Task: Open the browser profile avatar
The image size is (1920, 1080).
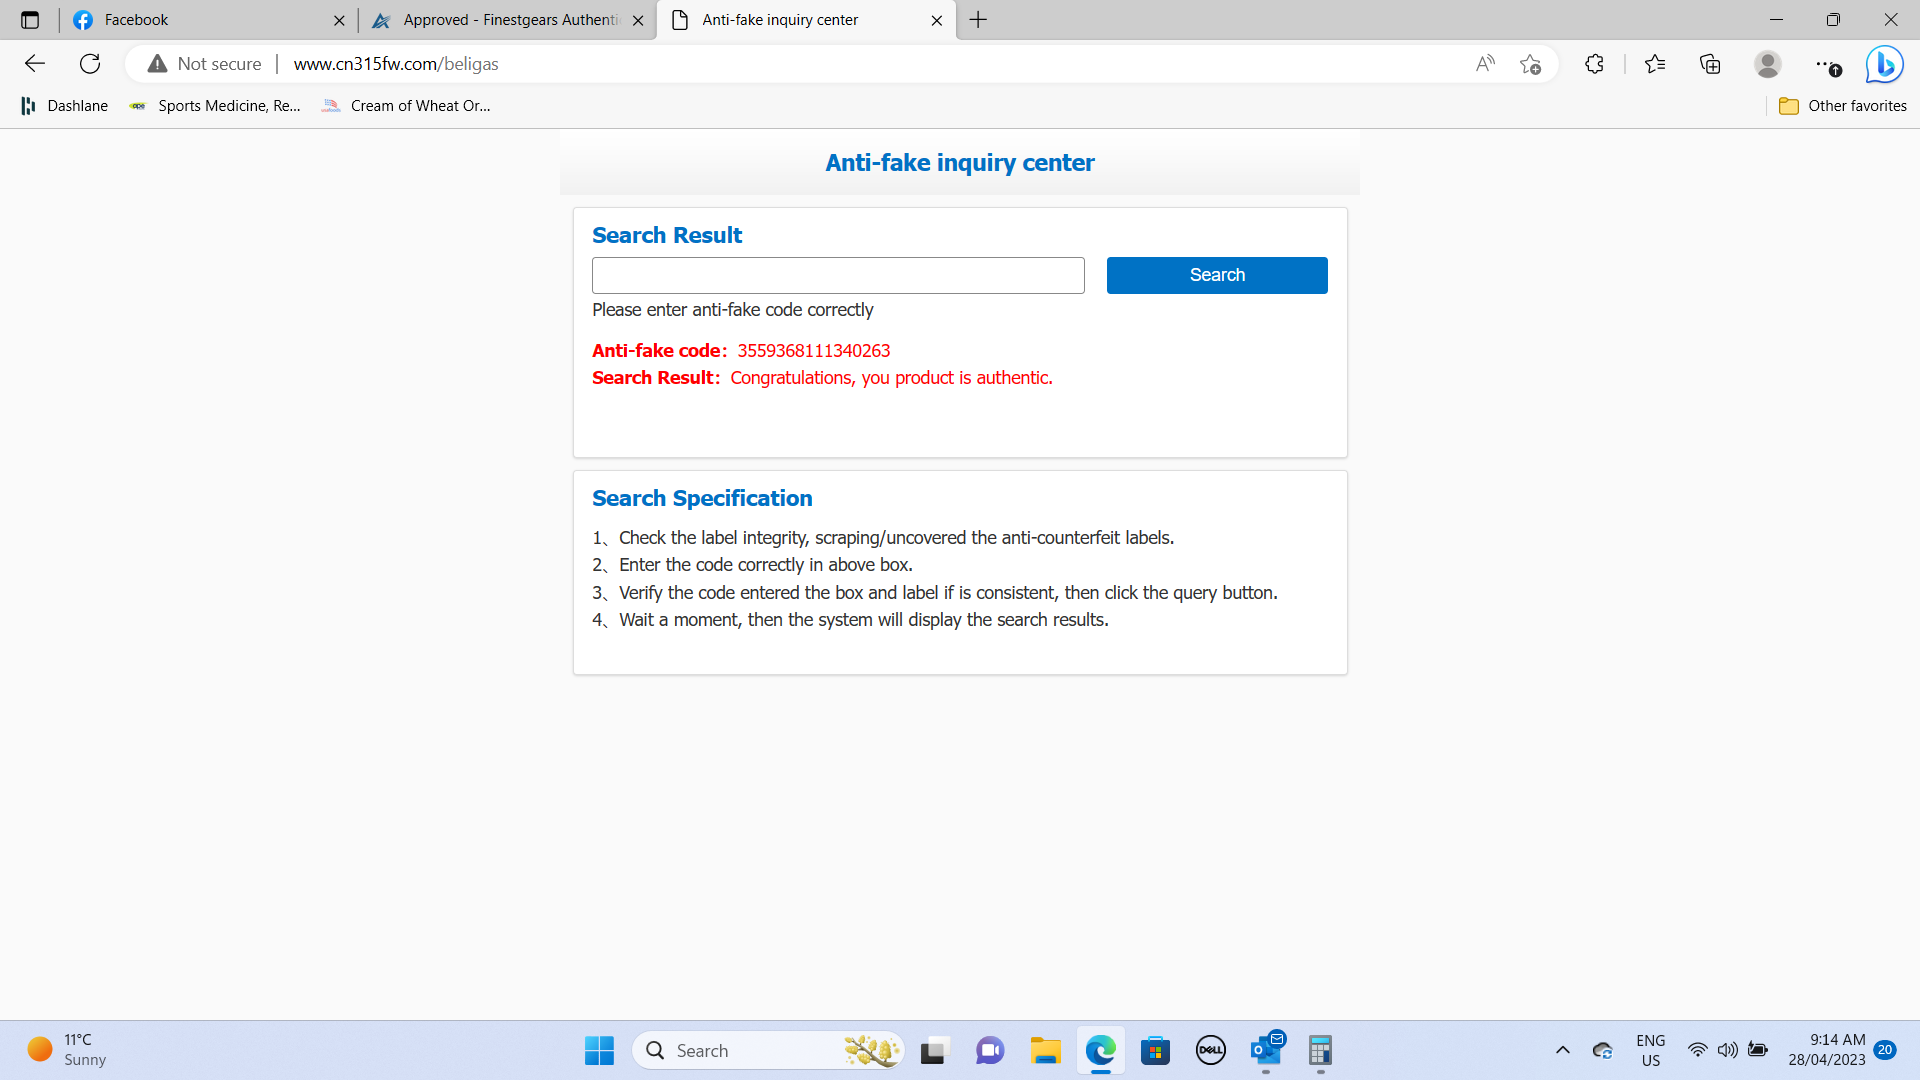Action: (1767, 64)
